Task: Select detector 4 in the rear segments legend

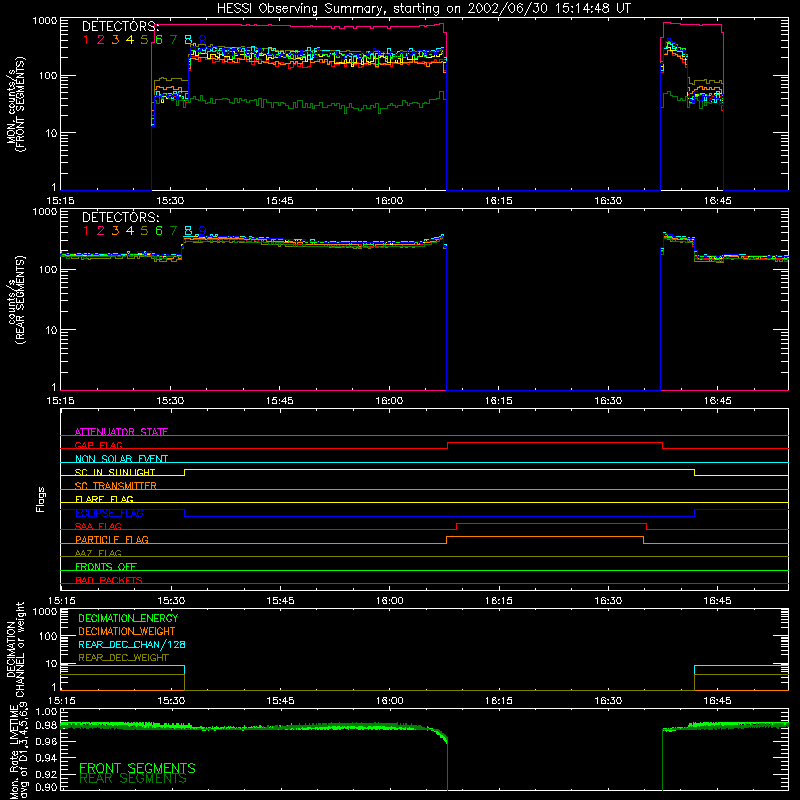Action: (x=130, y=231)
